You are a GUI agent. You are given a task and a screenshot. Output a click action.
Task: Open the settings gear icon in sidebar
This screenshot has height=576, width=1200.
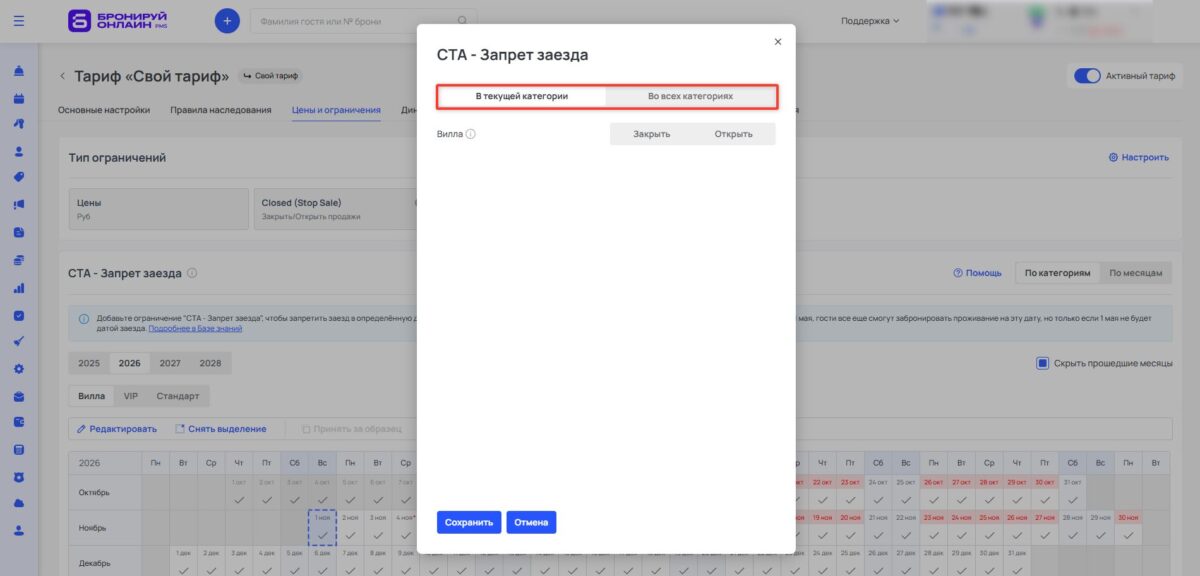[19, 369]
